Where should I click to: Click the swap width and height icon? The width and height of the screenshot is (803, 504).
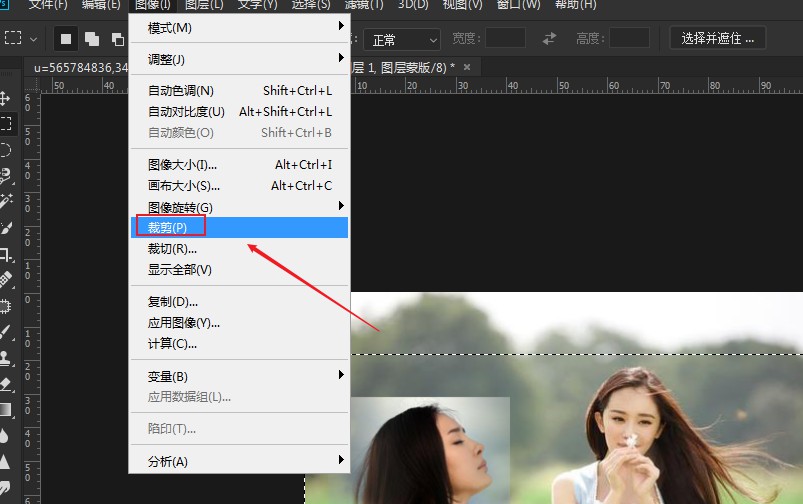(x=549, y=39)
